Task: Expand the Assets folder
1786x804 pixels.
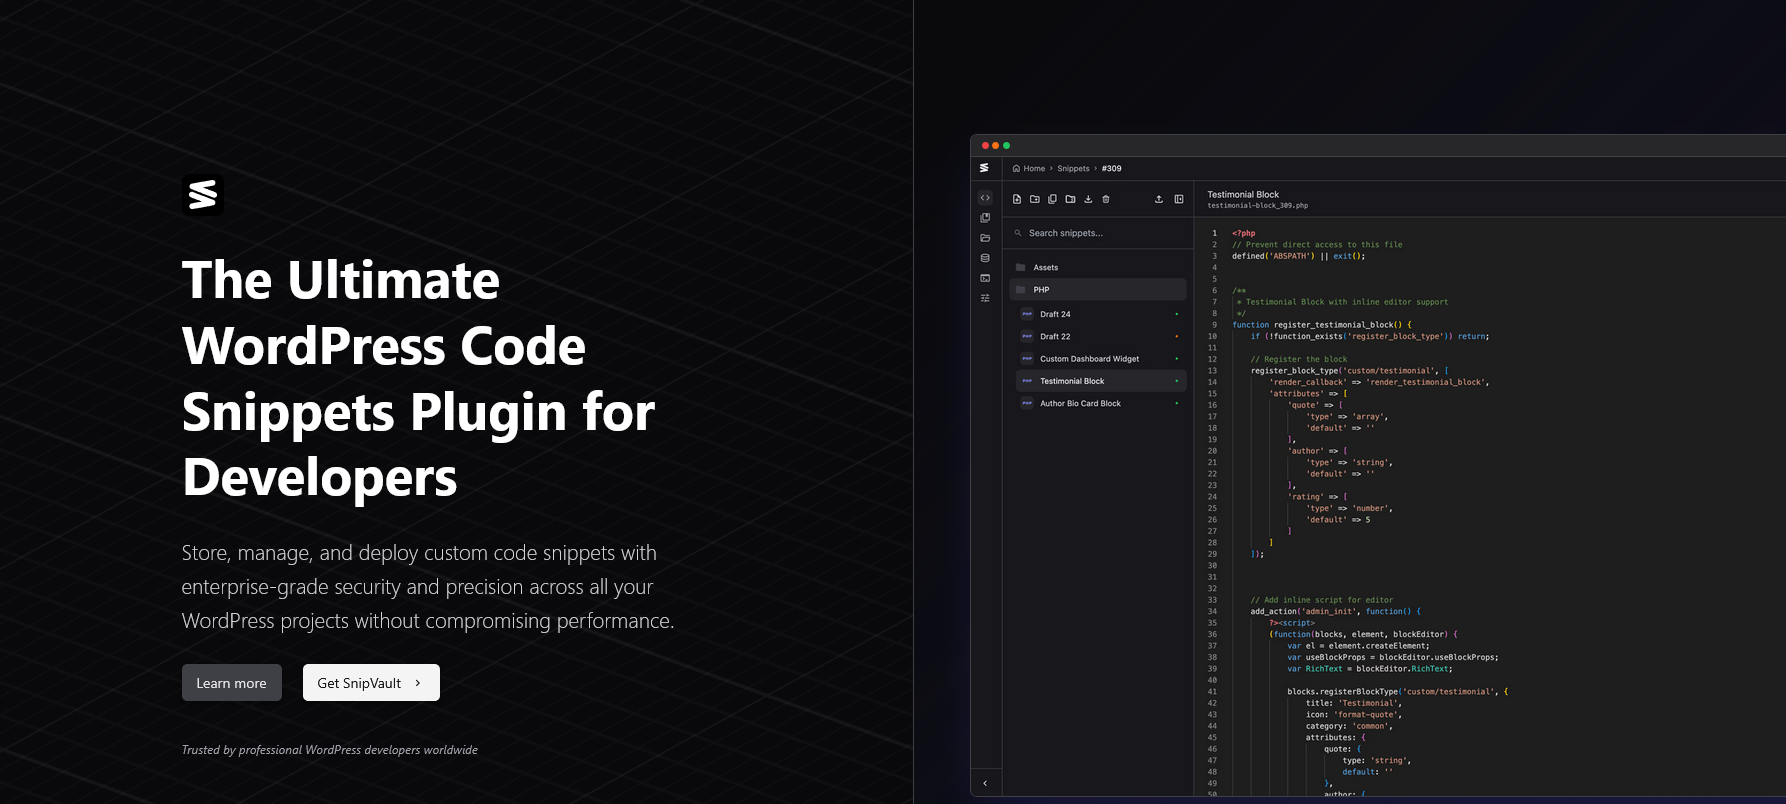Action: 1098,267
